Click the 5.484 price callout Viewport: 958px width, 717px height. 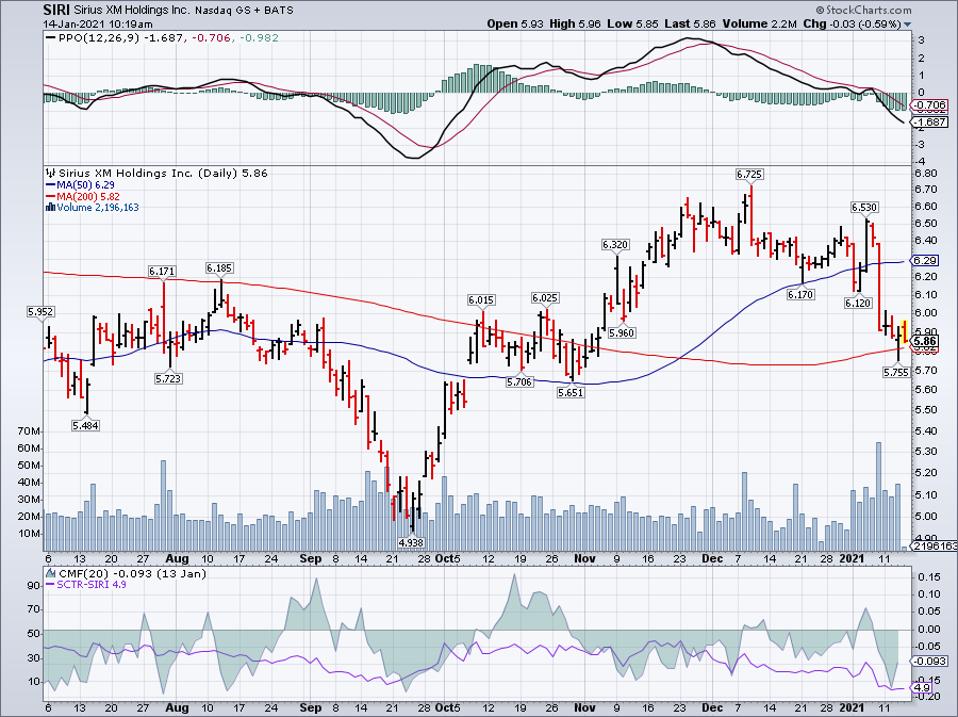pyautogui.click(x=86, y=426)
